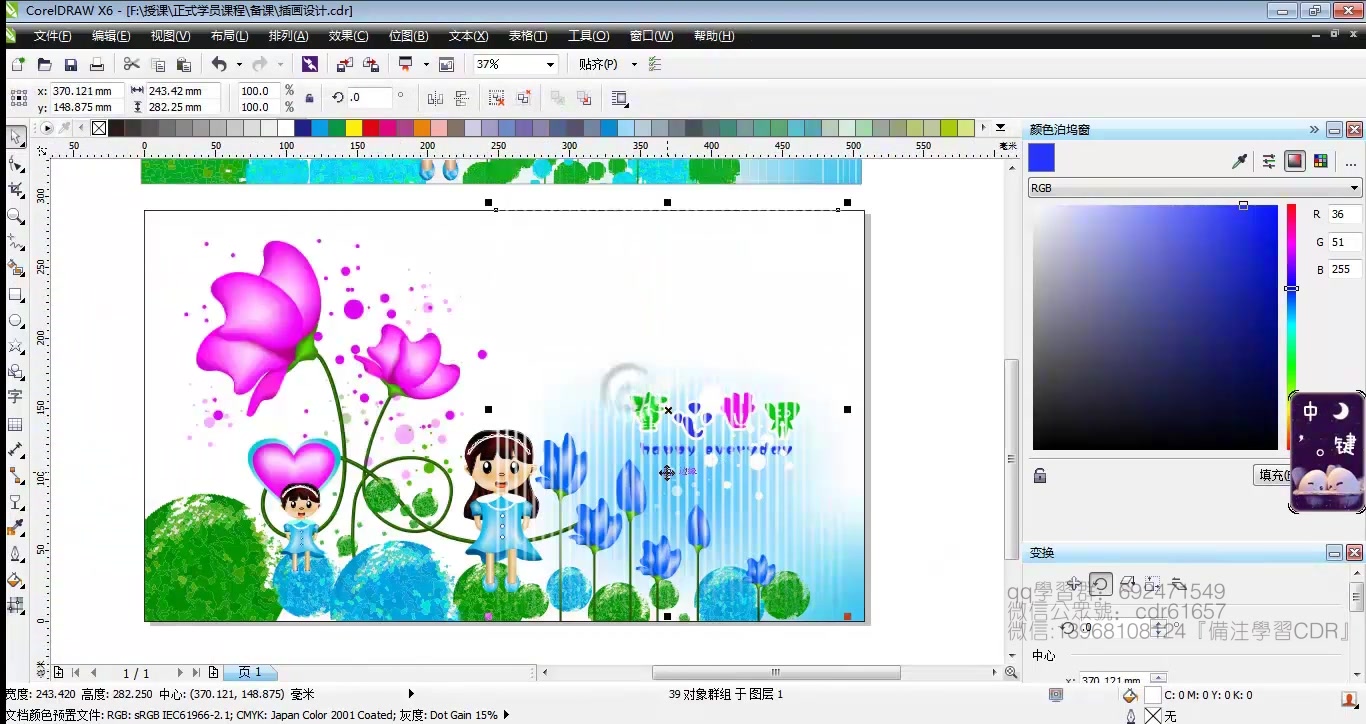Click the Undo button on the toolbar
The width and height of the screenshot is (1366, 724).
coord(219,64)
